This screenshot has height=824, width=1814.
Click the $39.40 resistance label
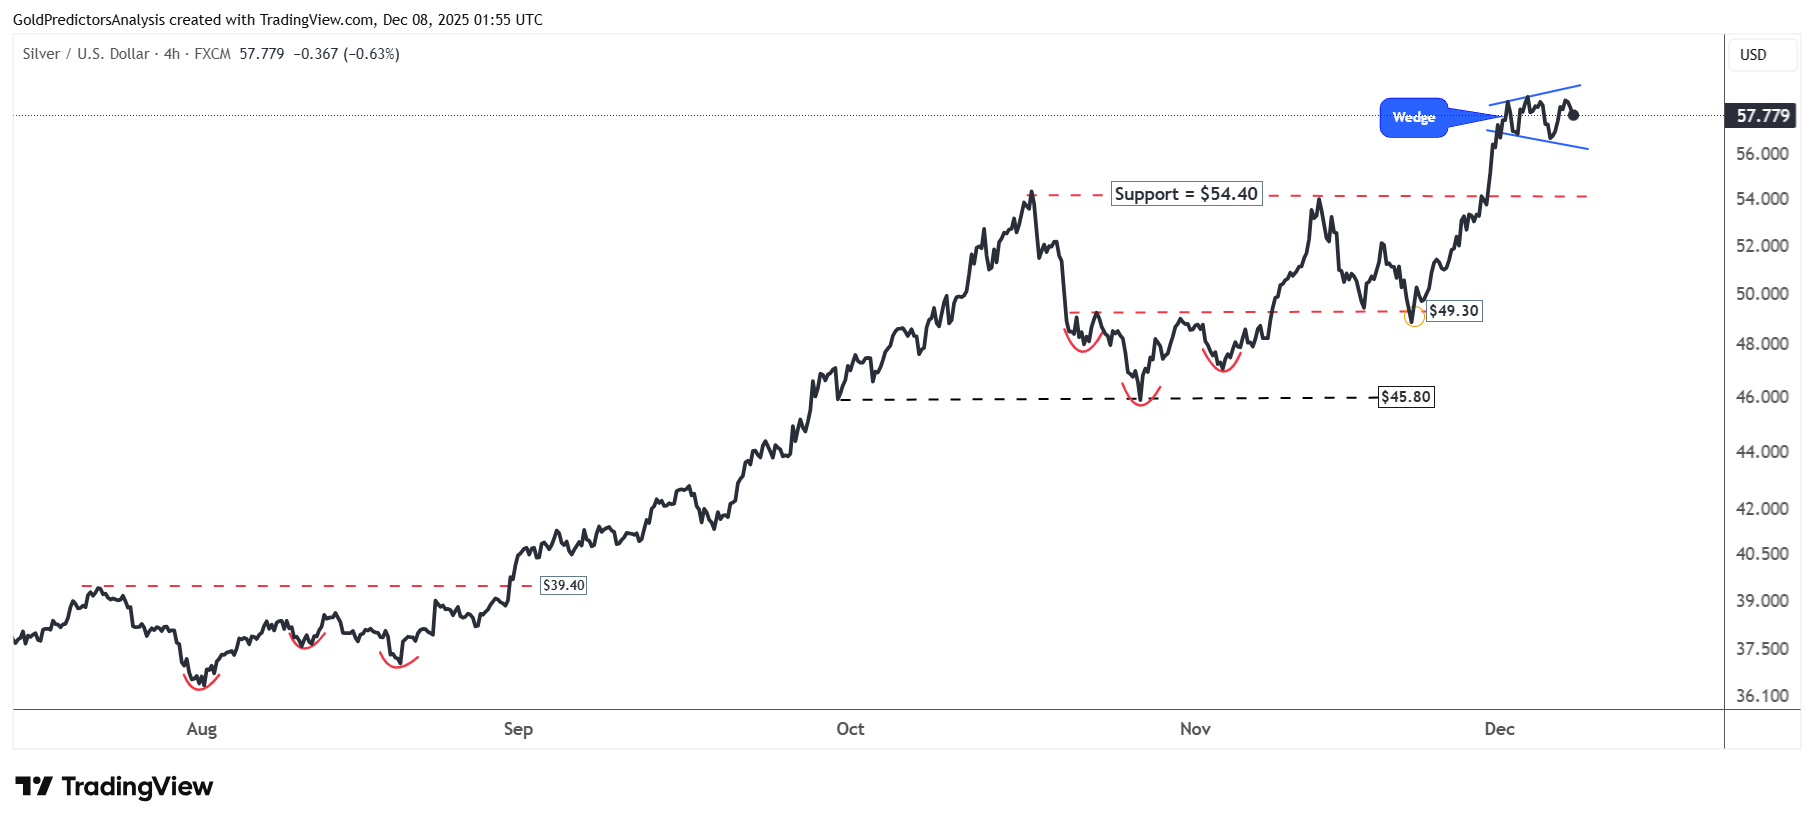coord(563,585)
